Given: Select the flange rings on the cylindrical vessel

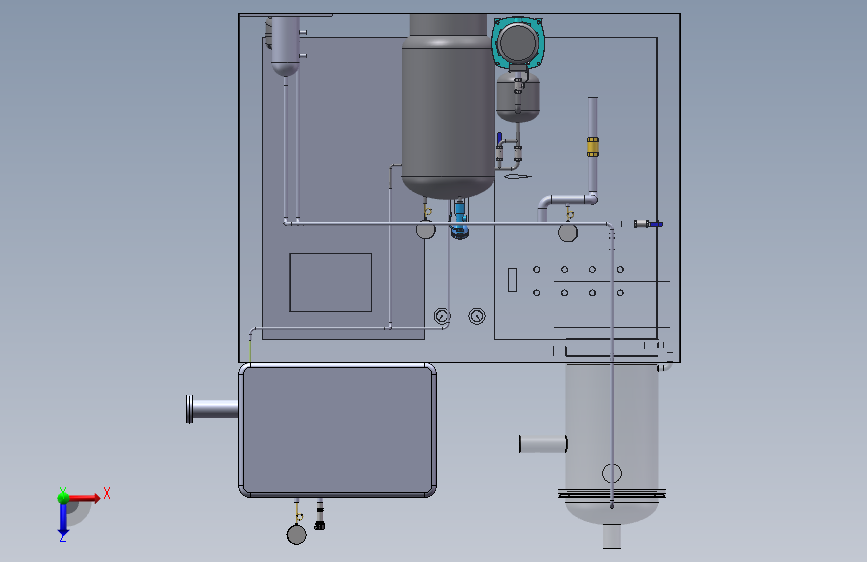Looking at the screenshot, I should [x=612, y=493].
